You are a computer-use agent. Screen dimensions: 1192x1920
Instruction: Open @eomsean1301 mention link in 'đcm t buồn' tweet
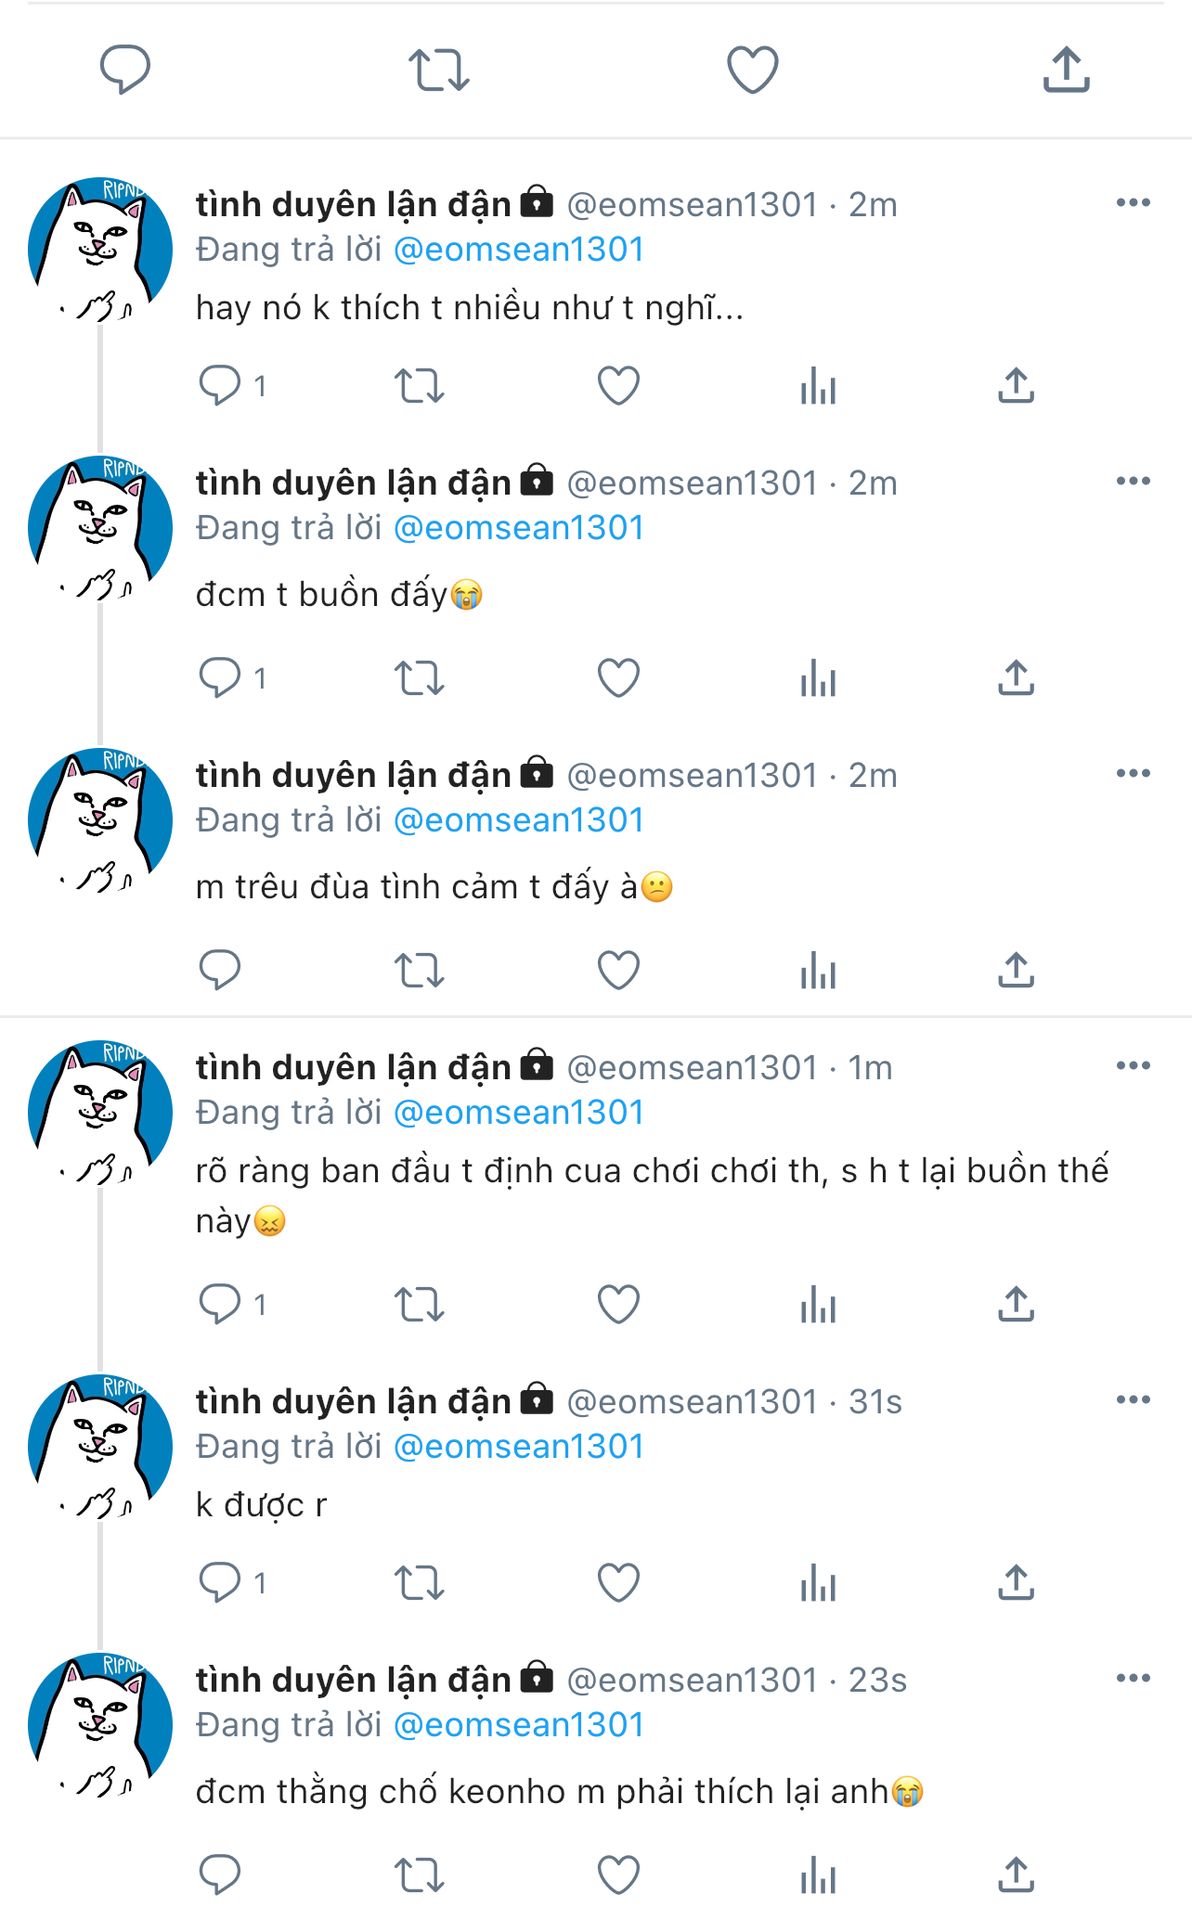pyautogui.click(x=519, y=528)
